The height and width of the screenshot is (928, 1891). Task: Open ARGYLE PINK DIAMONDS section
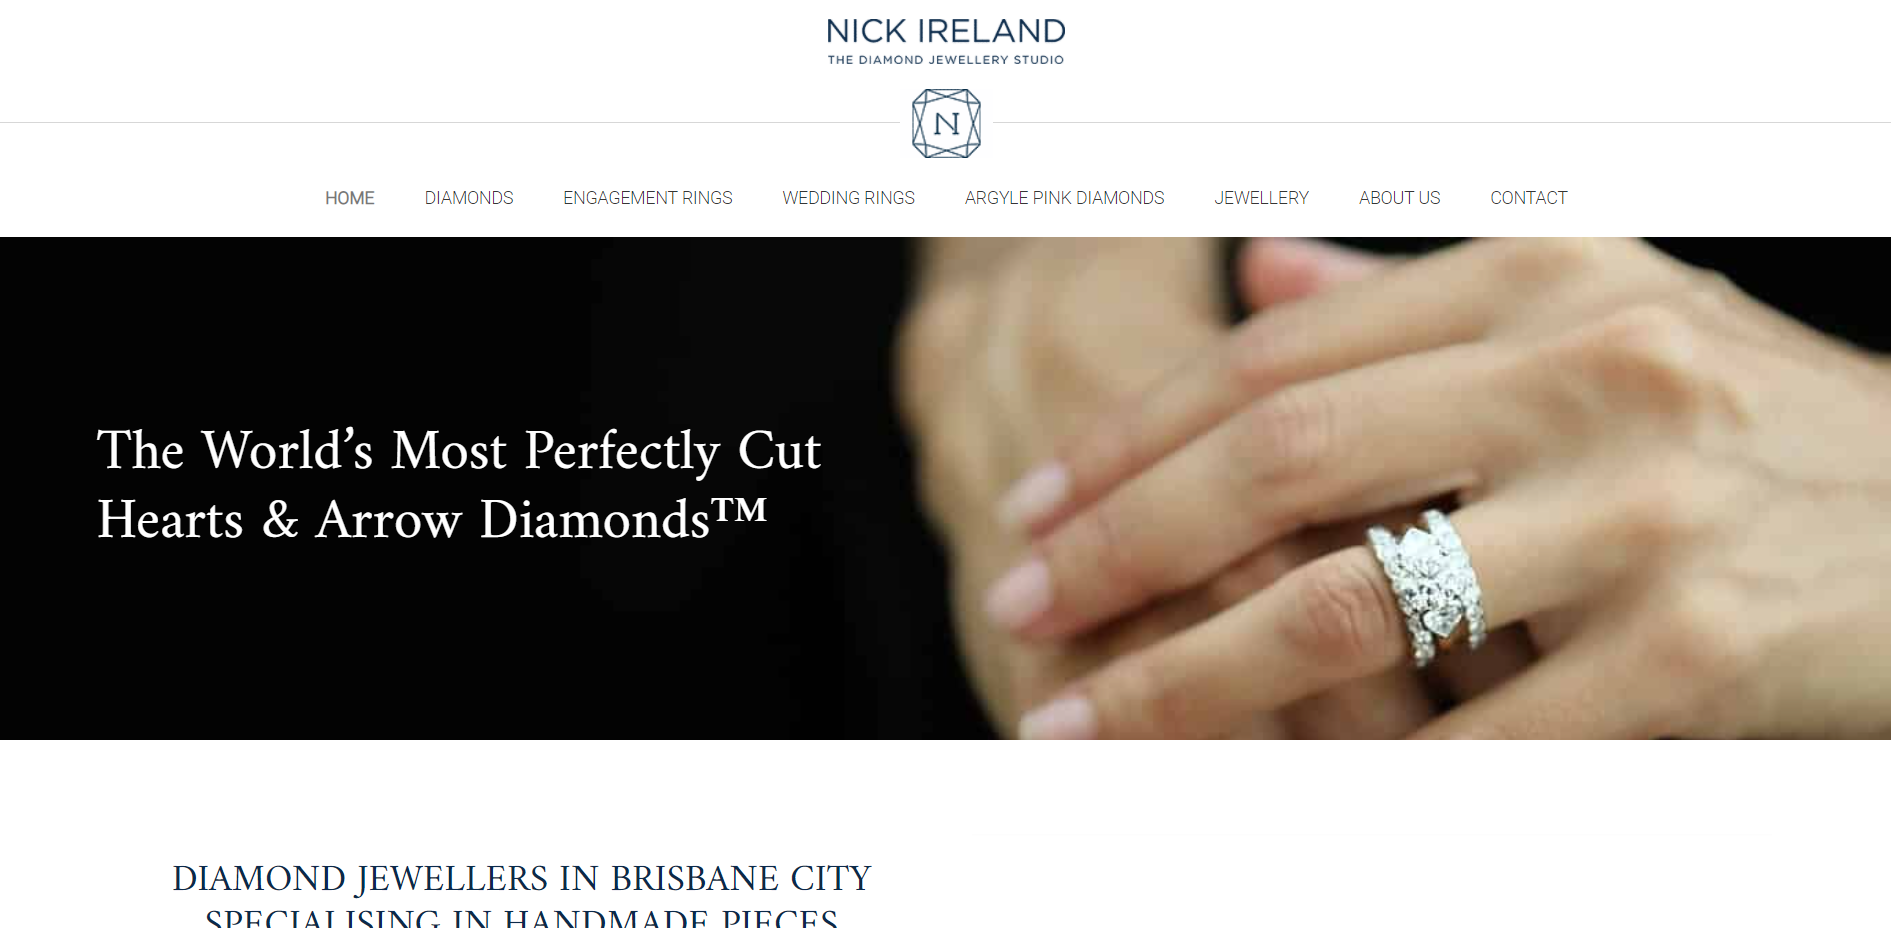pos(1065,198)
